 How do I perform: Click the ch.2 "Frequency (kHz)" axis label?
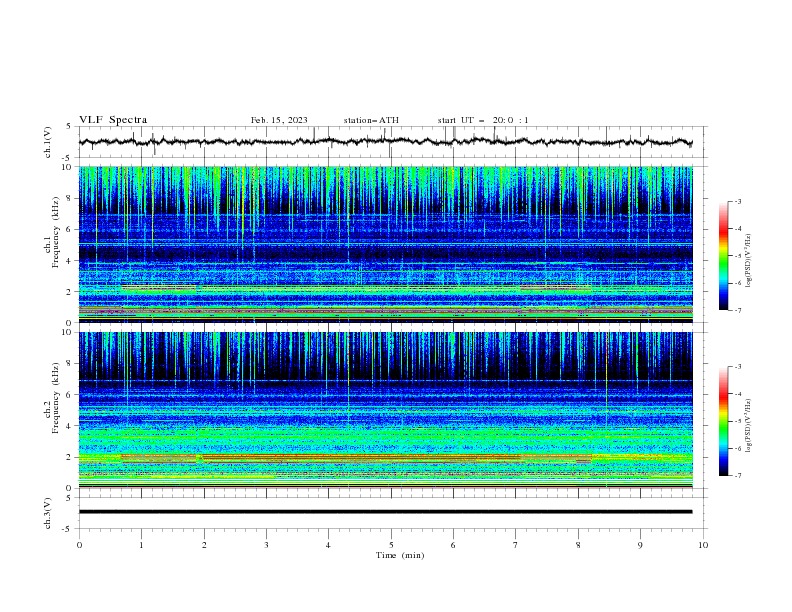56,397
